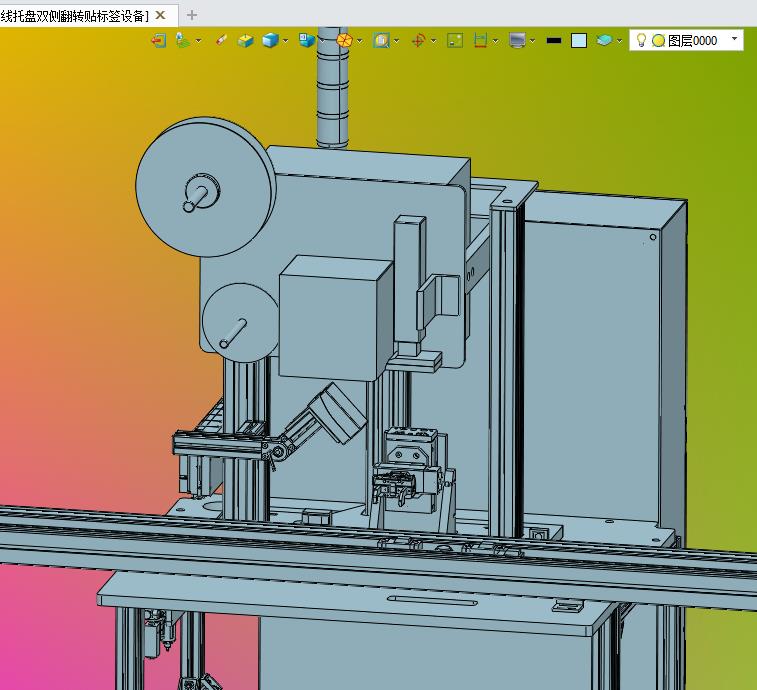Click the dimension measurement icon

click(480, 41)
